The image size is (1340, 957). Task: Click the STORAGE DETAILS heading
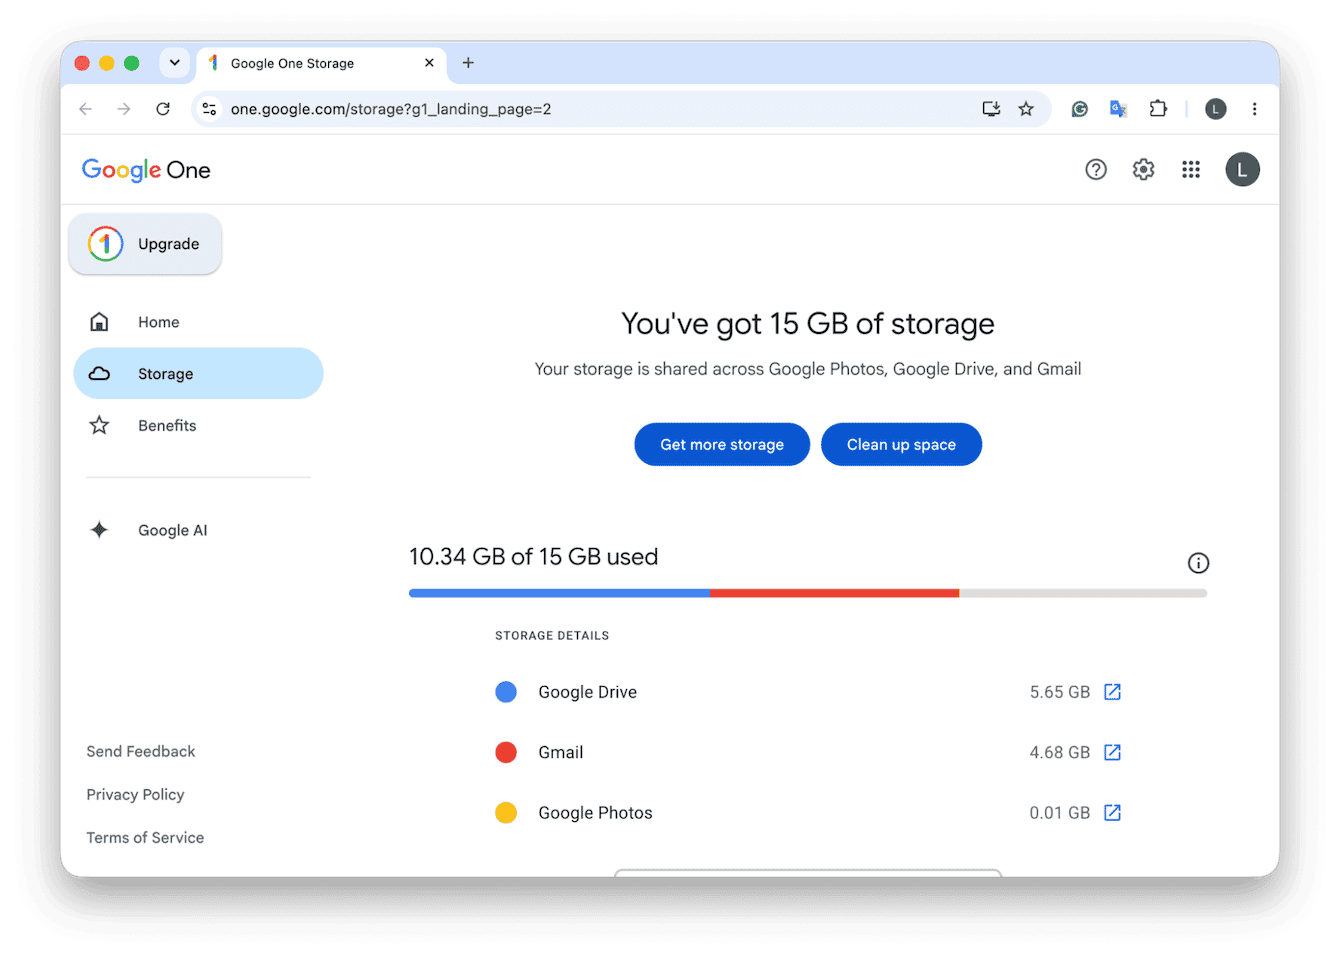pos(552,636)
